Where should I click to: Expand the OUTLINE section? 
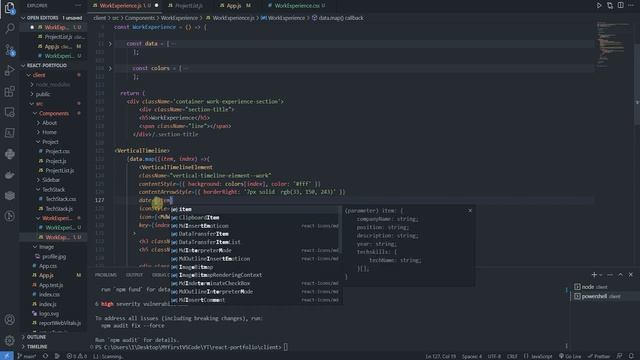(36, 337)
